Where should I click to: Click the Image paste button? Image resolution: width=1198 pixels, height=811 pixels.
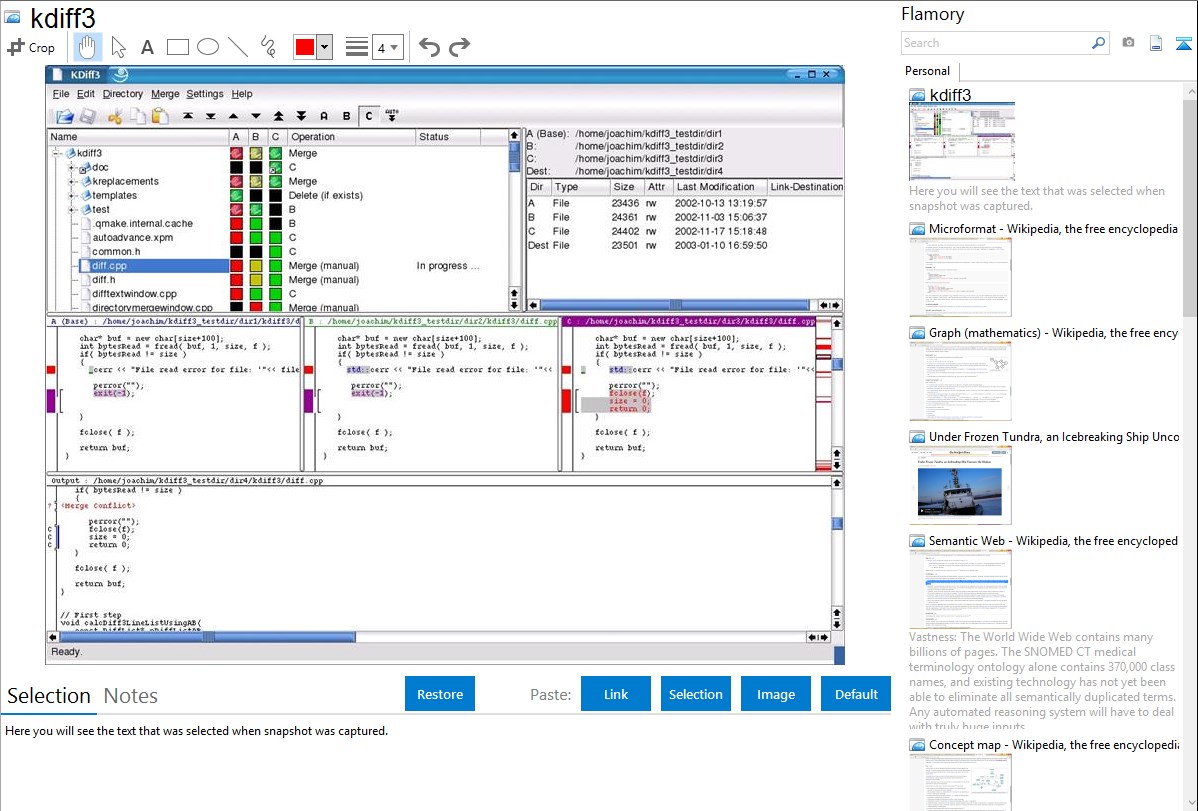pyautogui.click(x=775, y=694)
